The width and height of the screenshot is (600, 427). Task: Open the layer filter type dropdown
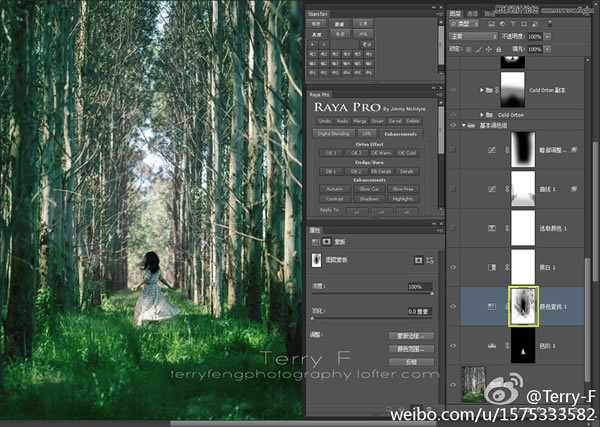coord(464,24)
